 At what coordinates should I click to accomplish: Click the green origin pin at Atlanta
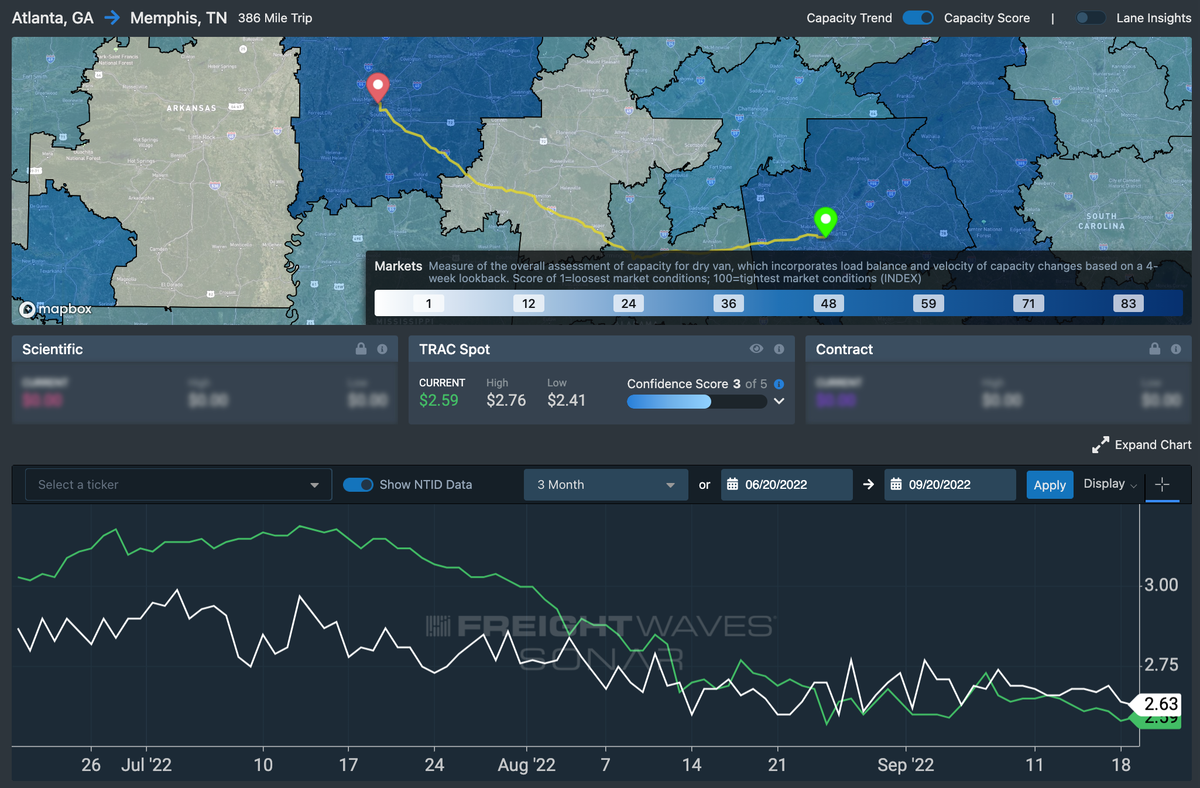tap(825, 222)
